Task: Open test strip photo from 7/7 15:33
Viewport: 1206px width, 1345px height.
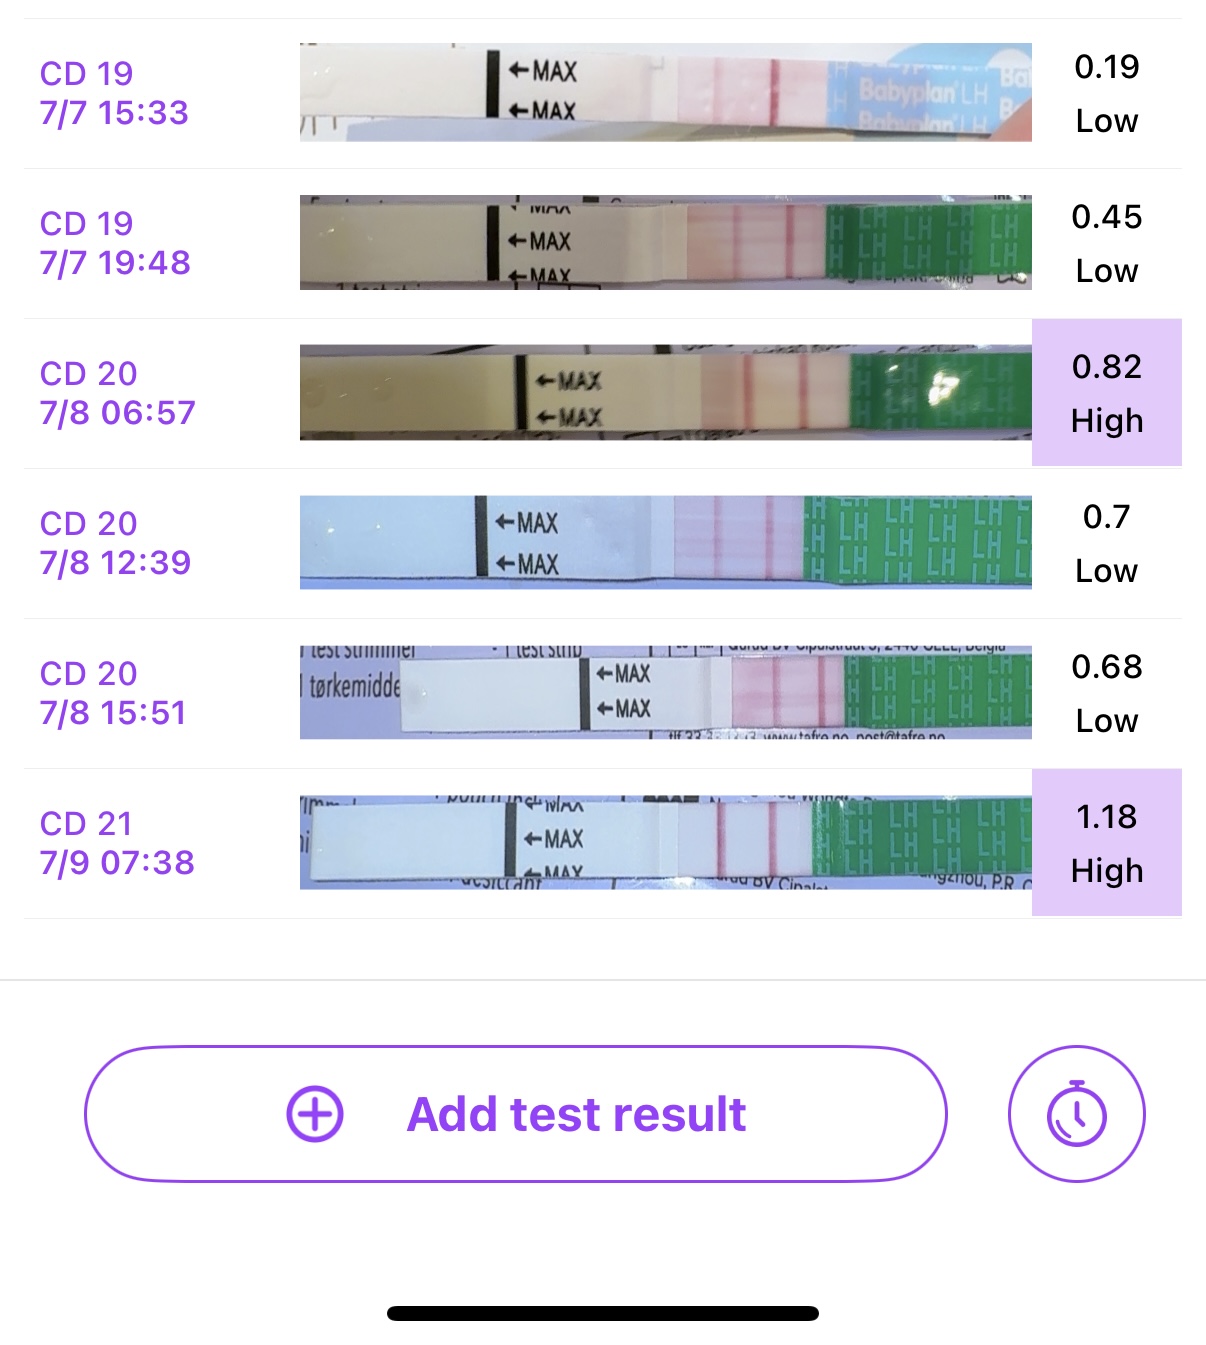Action: [665, 92]
